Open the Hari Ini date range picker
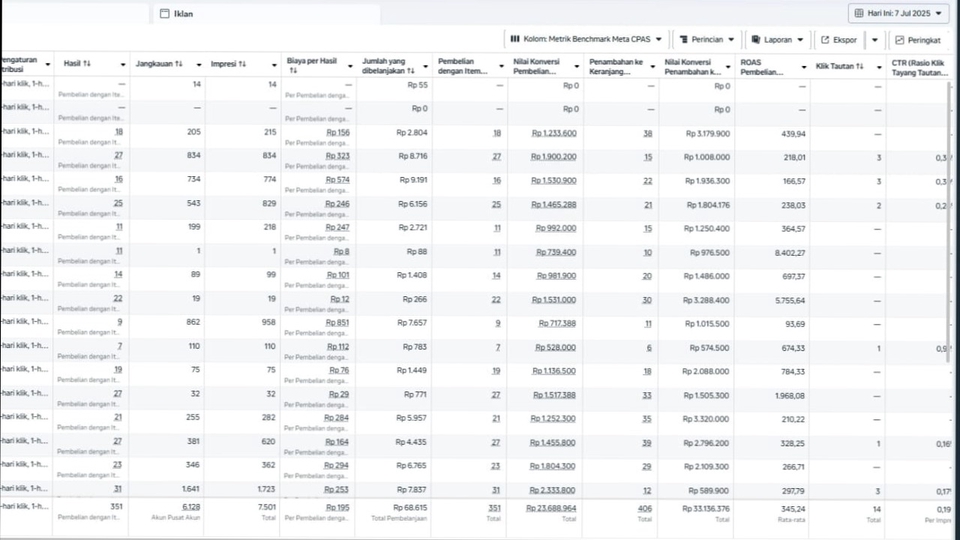The image size is (960, 540). coord(899,13)
